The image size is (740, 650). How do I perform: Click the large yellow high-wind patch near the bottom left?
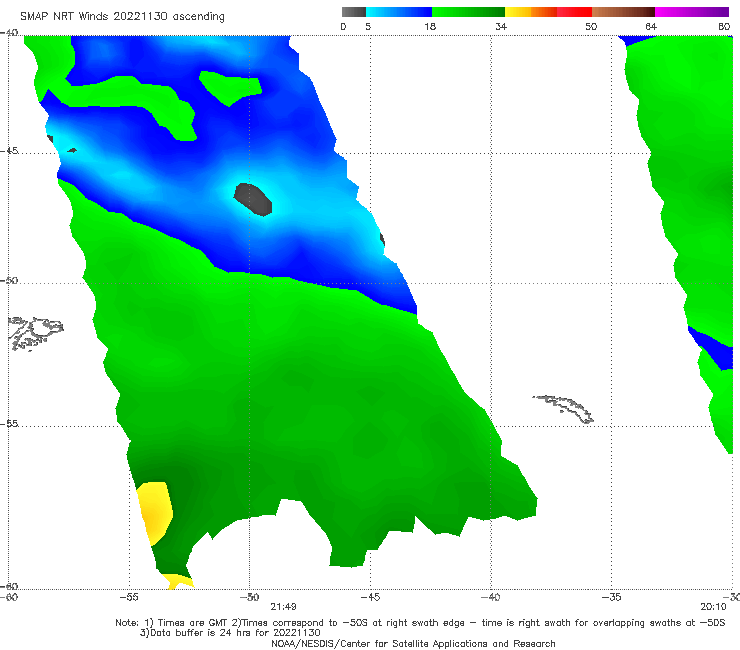click(154, 513)
